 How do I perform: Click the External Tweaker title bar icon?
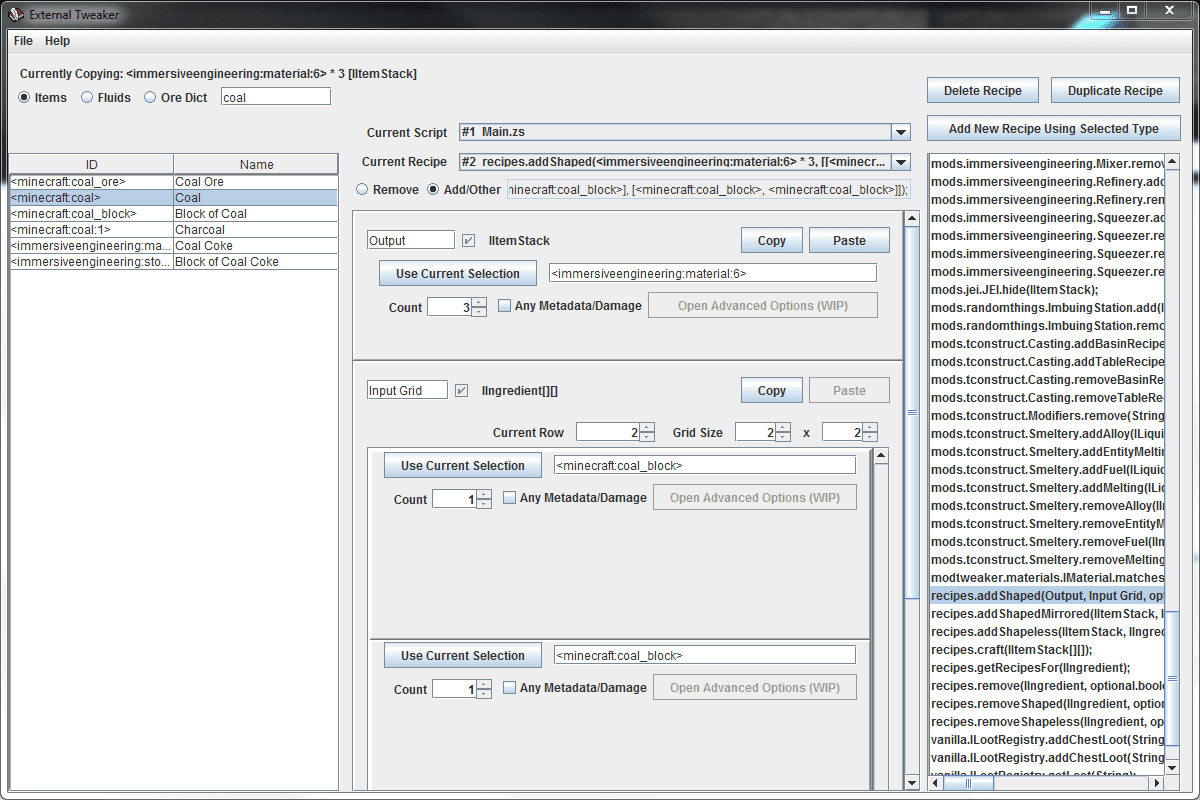[x=17, y=13]
